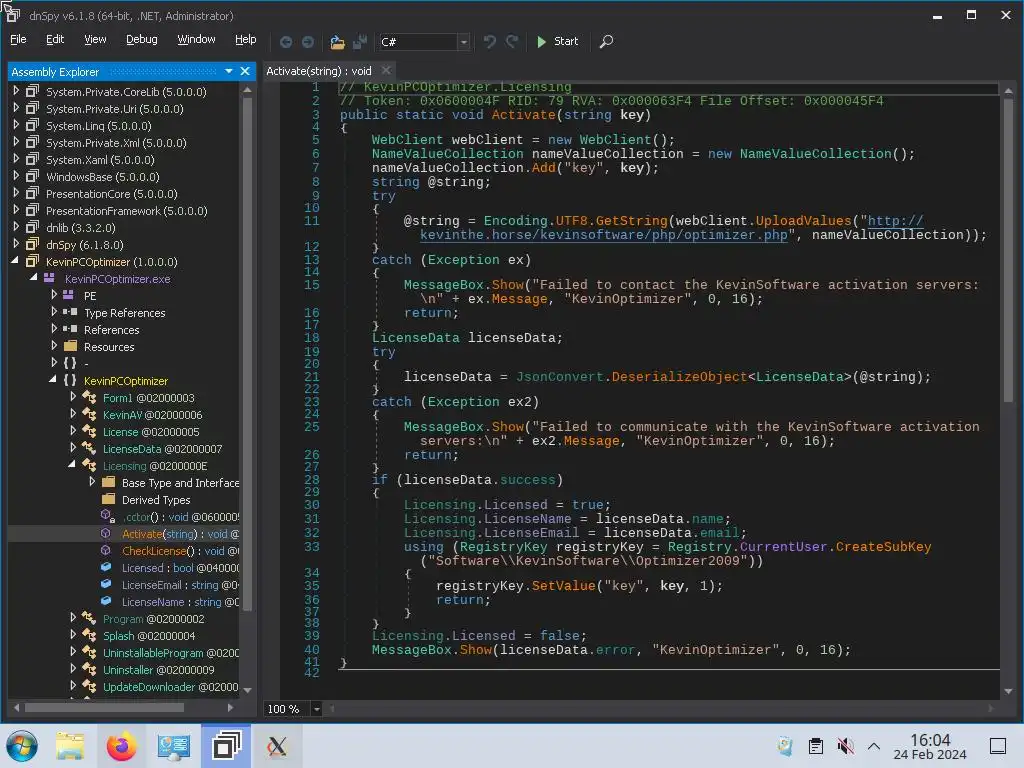Expand the PE node
1024x768 pixels.
pos(54,295)
